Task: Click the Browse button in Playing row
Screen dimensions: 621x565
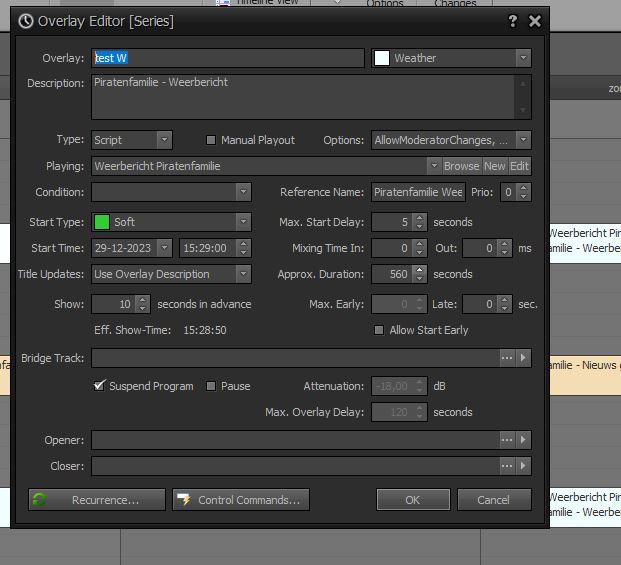Action: tap(461, 166)
